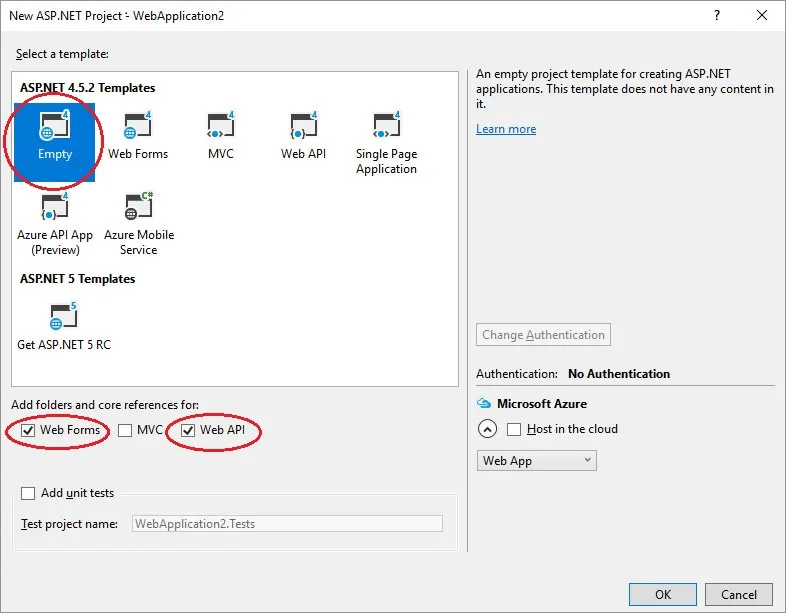Click the Select a template label
The image size is (786, 613).
coord(62,54)
